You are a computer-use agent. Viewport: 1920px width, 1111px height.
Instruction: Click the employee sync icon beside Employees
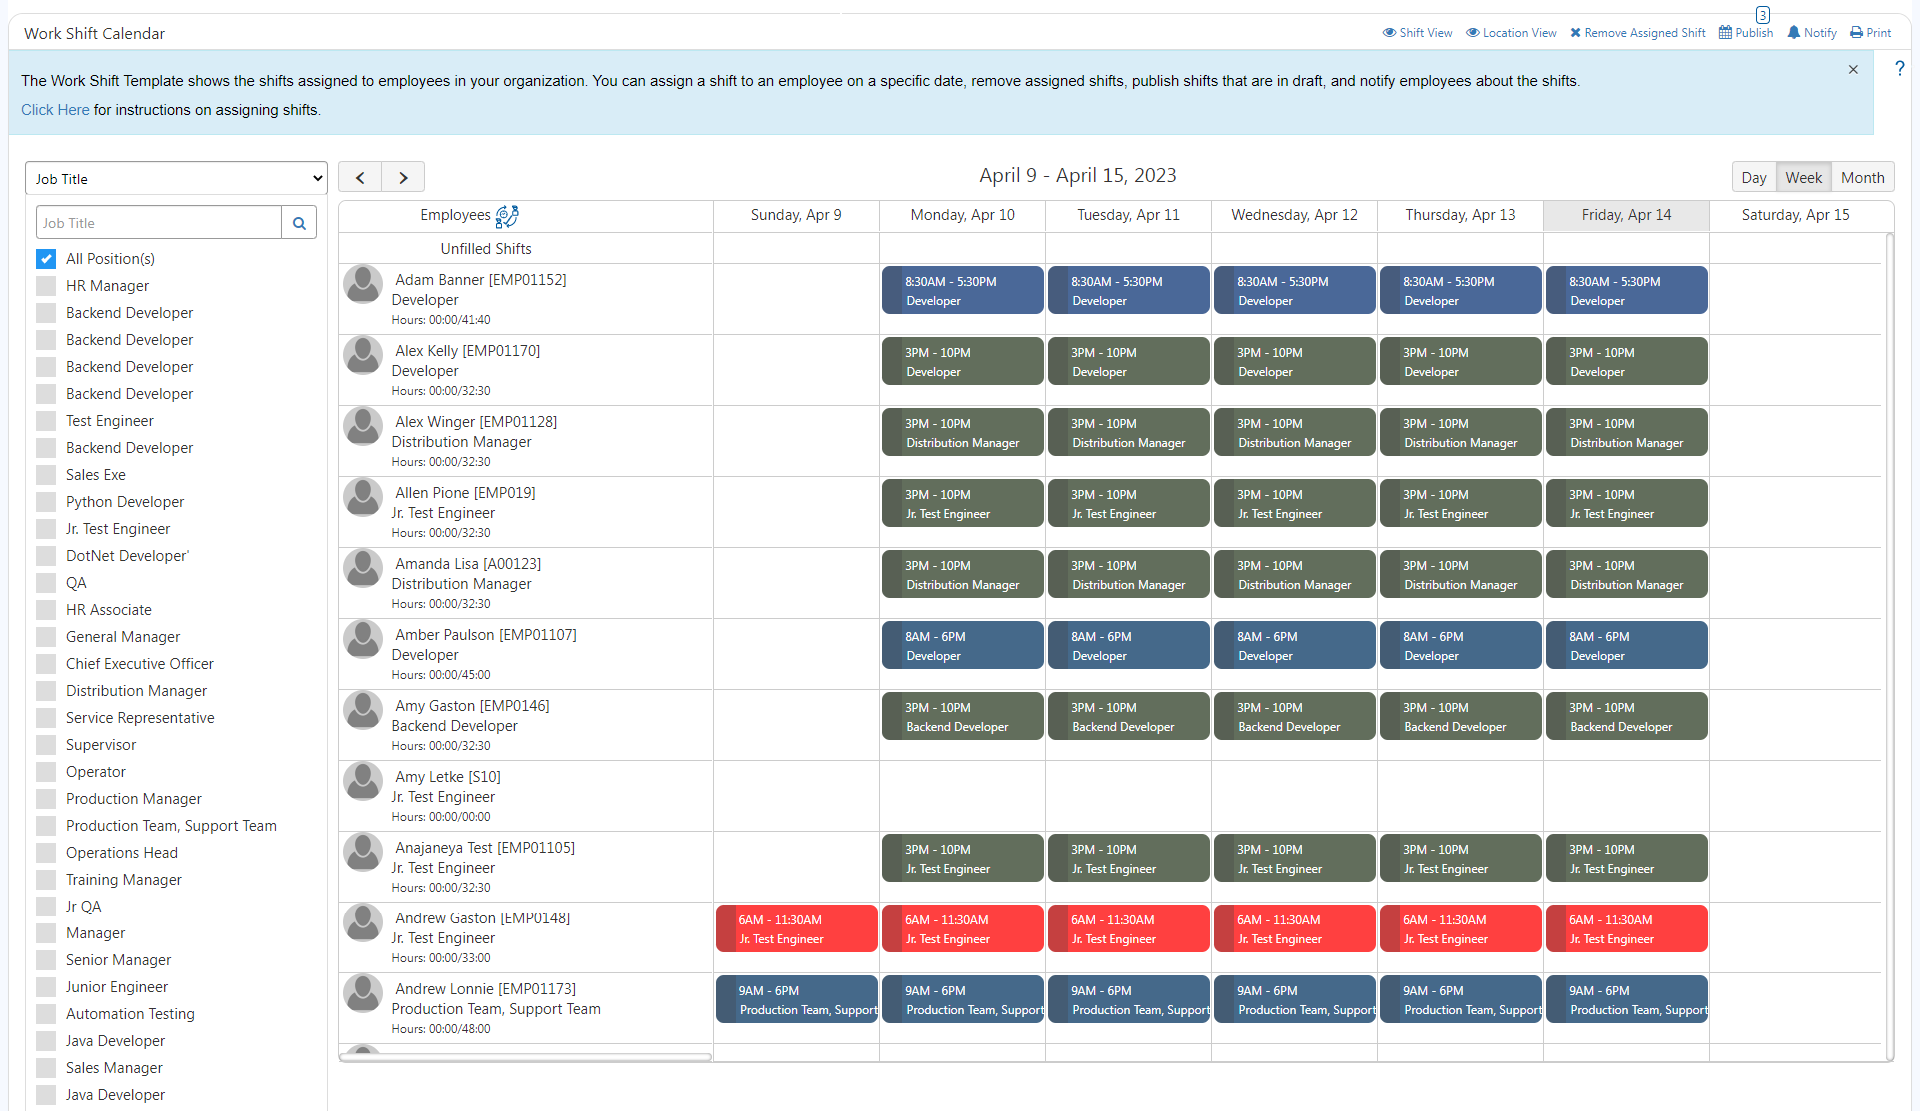tap(507, 216)
